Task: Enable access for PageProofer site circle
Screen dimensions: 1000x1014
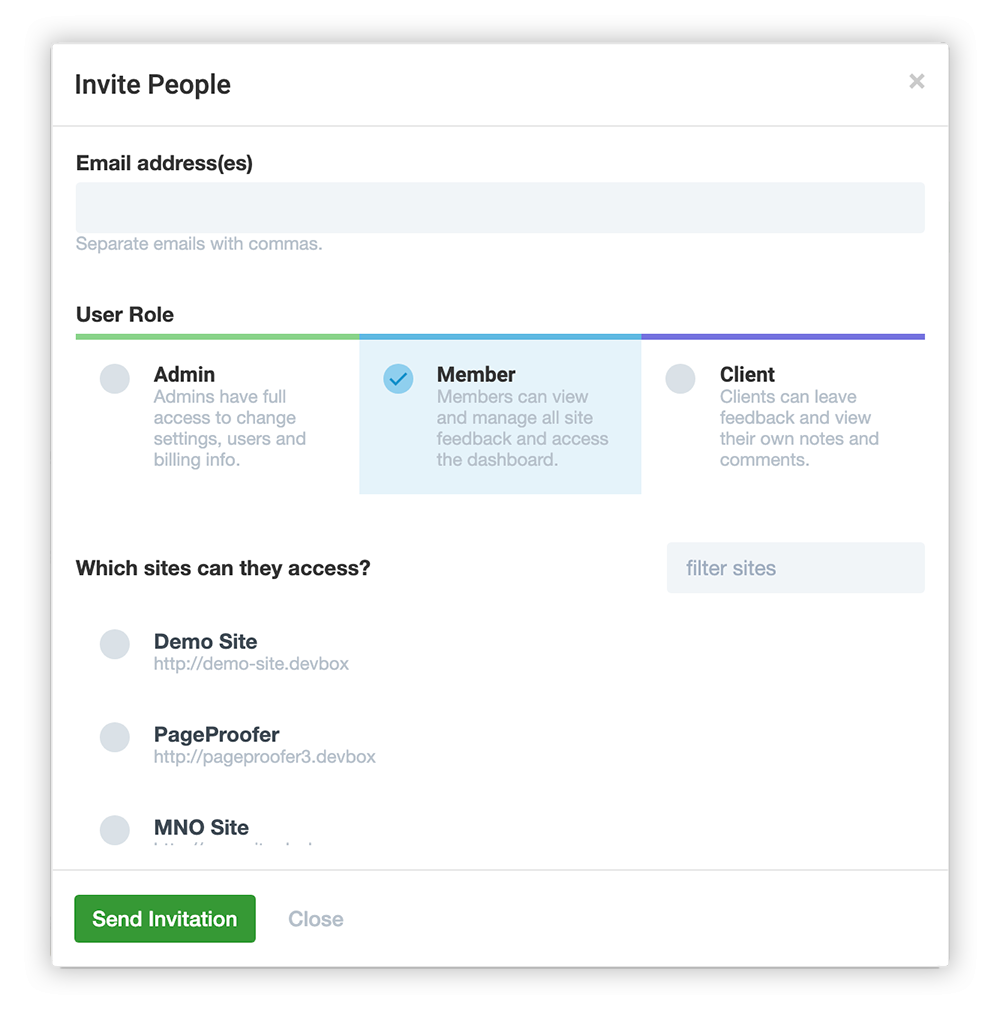Action: [115, 737]
